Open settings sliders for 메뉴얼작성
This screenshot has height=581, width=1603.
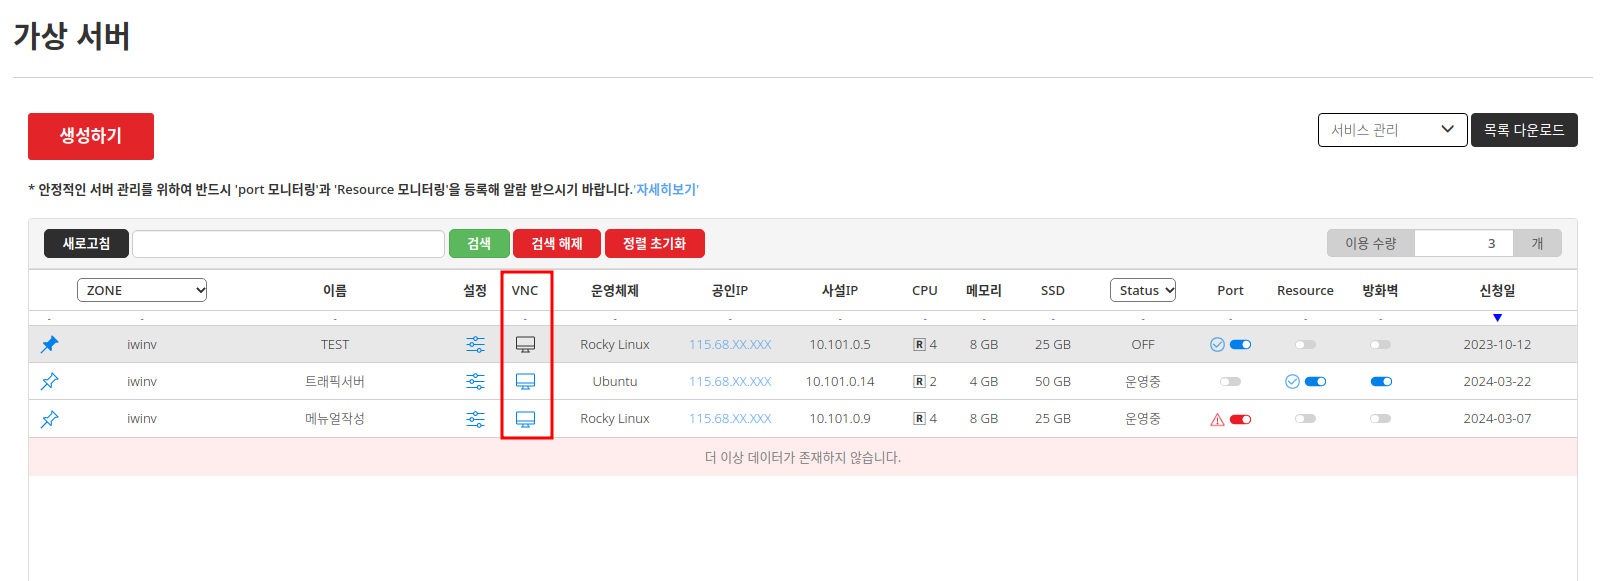click(475, 419)
